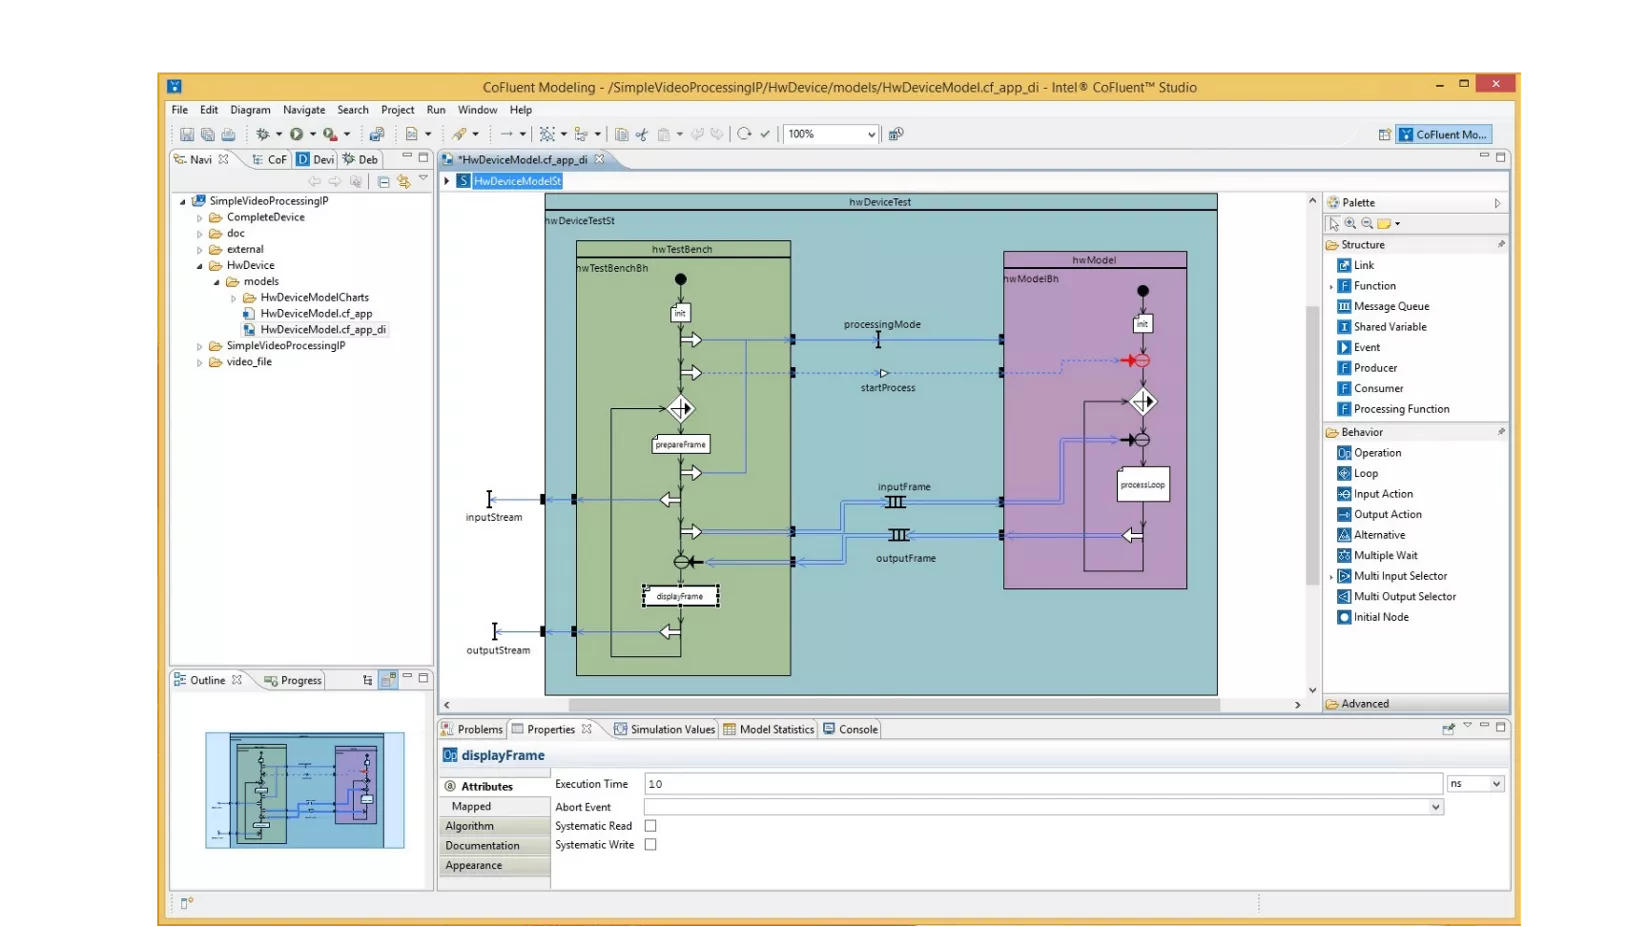The image size is (1648, 927).
Task: Open the Navigate menu
Action: click(x=304, y=110)
